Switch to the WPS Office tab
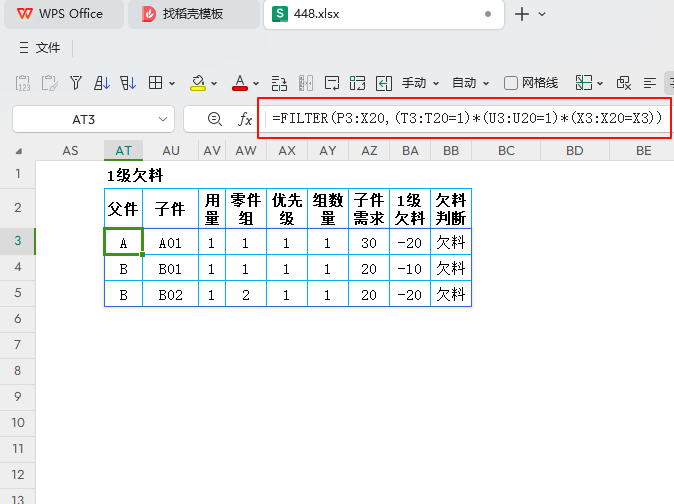The image size is (674, 504). coord(64,14)
